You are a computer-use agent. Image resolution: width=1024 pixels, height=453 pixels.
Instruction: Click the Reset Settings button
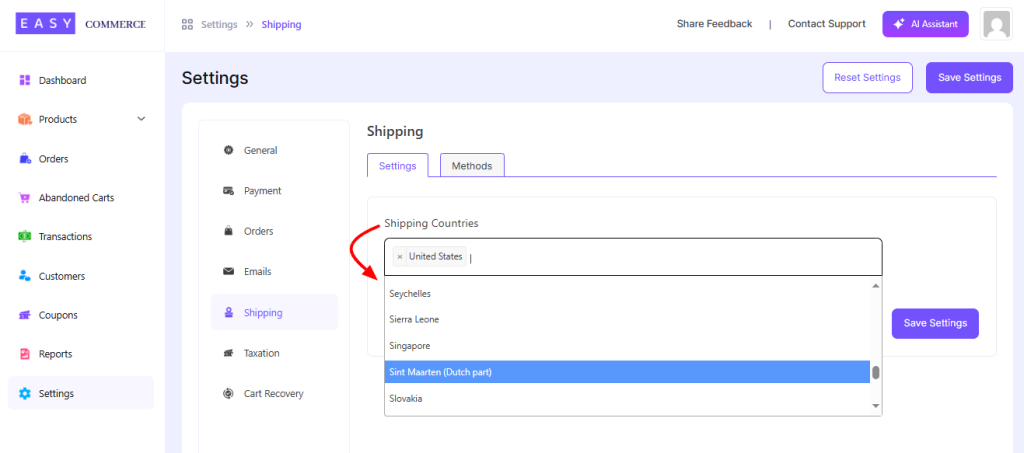coord(867,78)
